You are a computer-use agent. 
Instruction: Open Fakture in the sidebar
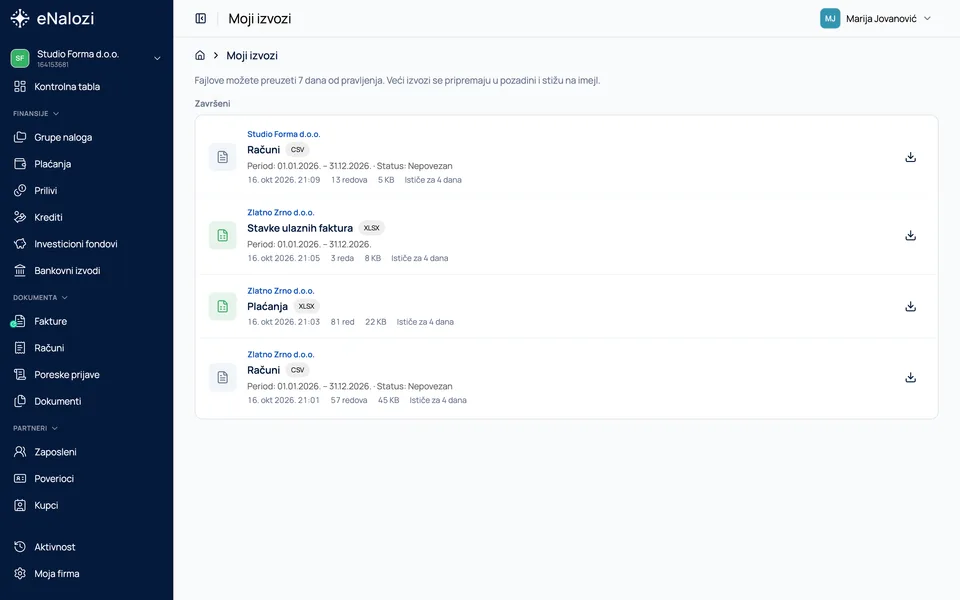pyautogui.click(x=86, y=321)
